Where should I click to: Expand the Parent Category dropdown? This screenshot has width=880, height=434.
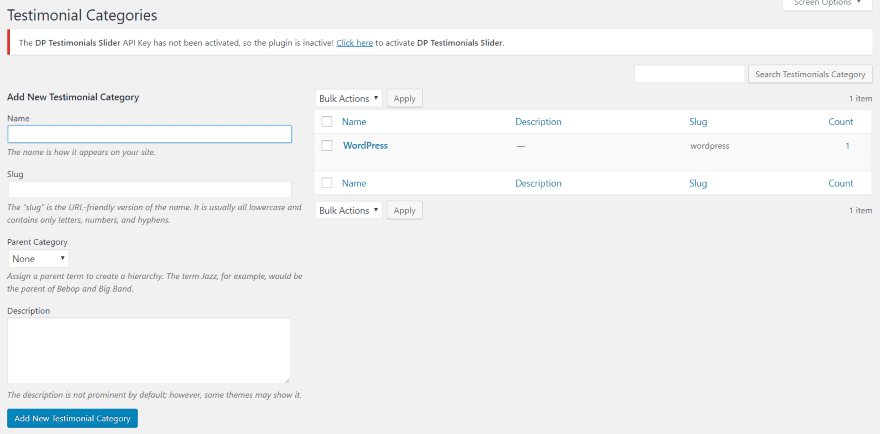pos(38,258)
